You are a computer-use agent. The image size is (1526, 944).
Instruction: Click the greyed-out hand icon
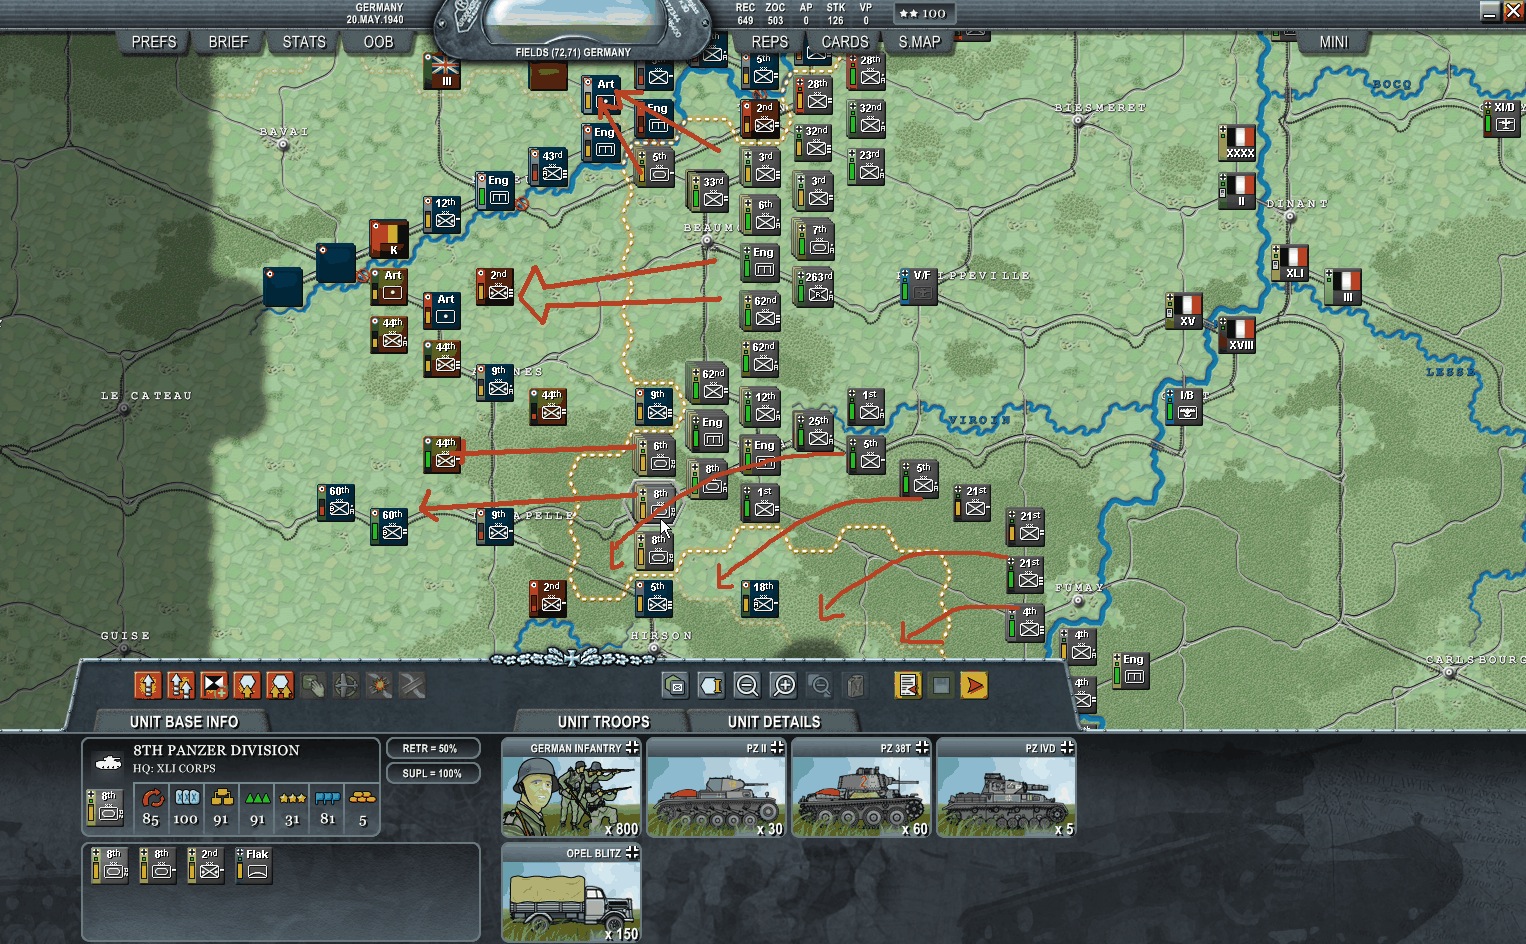tap(313, 685)
